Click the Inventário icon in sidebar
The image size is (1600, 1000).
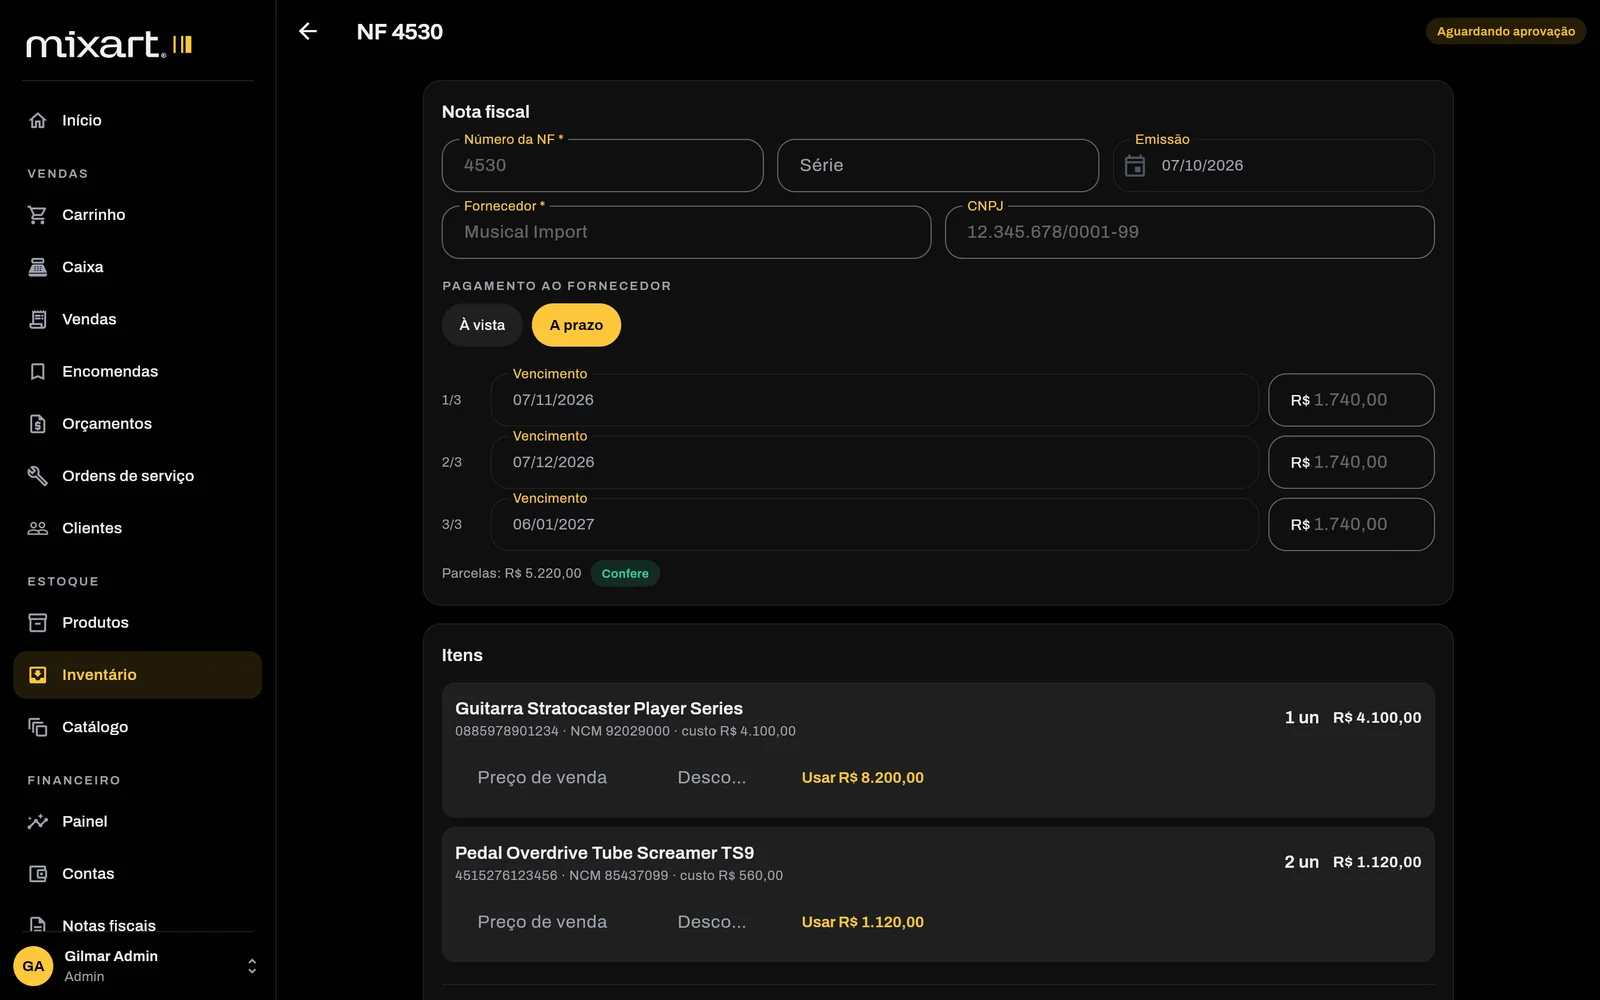38,675
